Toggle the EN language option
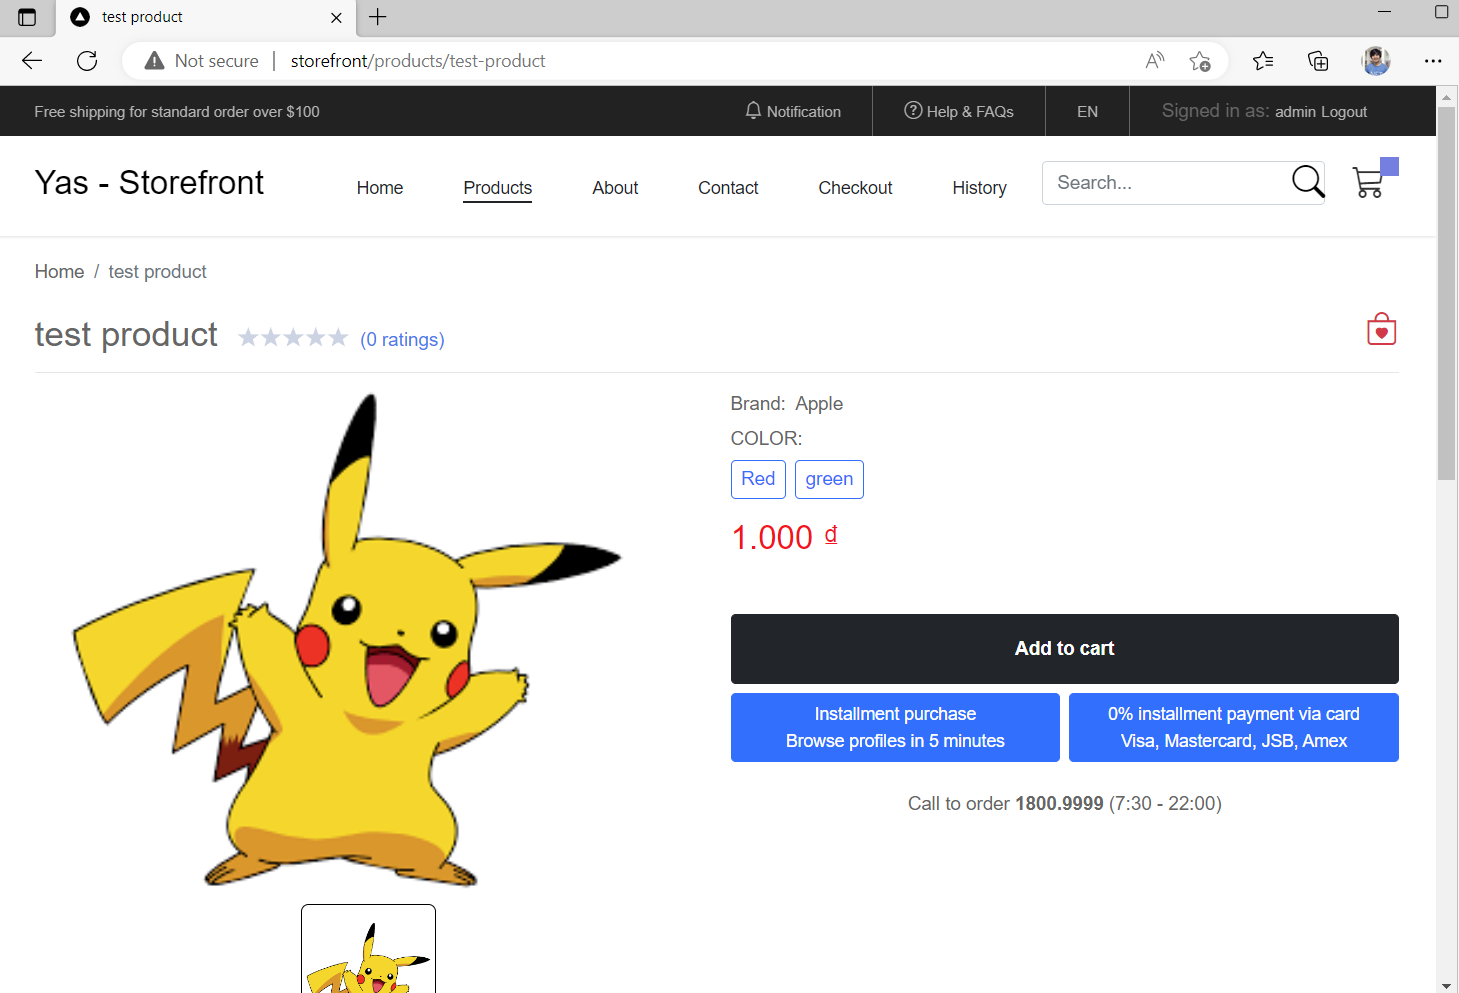Image resolution: width=1459 pixels, height=993 pixels. tap(1087, 111)
